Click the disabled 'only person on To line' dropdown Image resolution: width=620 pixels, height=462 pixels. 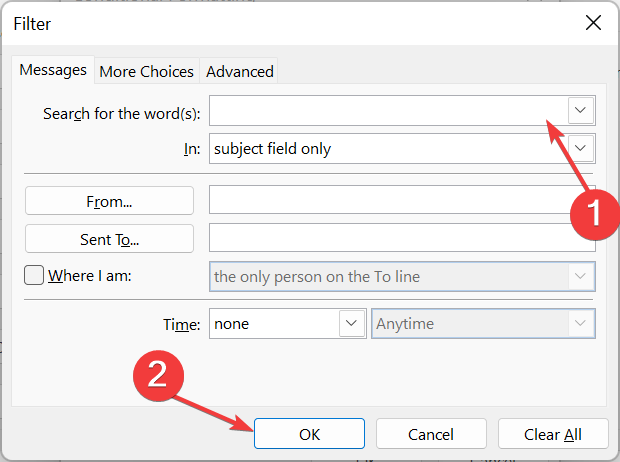click(x=402, y=276)
